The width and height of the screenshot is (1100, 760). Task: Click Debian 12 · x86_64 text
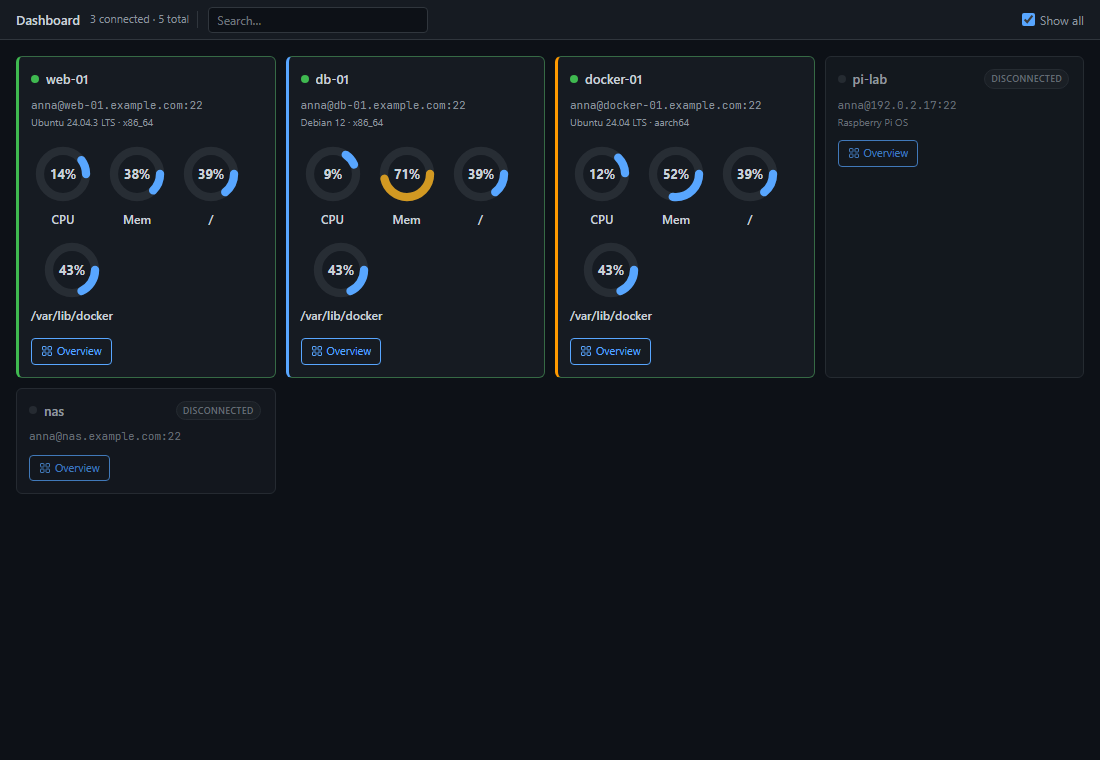coord(342,123)
